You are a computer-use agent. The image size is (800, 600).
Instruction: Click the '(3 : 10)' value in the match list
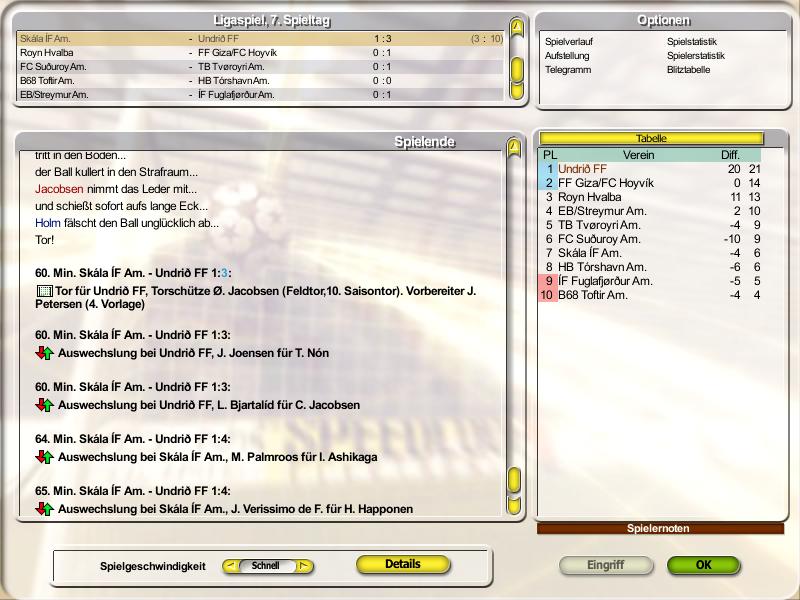487,39
